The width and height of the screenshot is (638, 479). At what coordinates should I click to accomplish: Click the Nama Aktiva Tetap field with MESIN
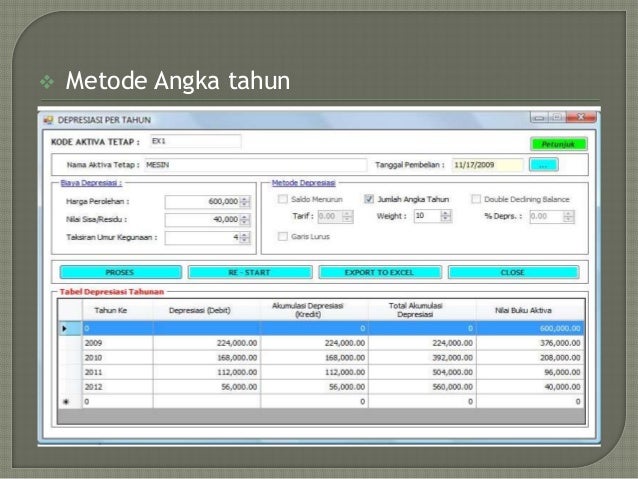[256, 165]
